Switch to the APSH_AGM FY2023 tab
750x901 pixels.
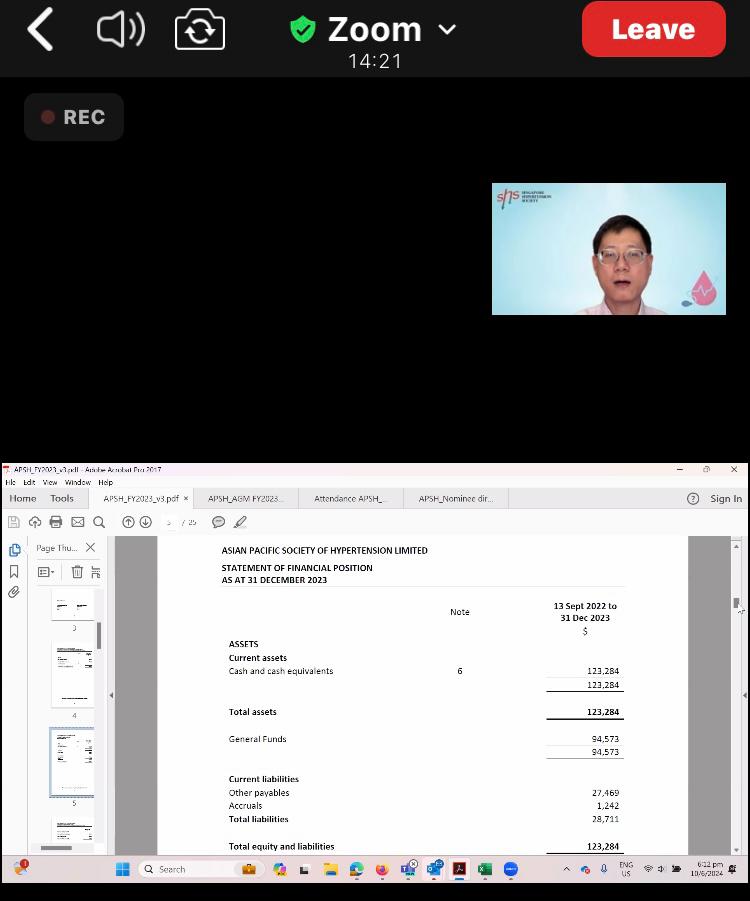tap(245, 498)
